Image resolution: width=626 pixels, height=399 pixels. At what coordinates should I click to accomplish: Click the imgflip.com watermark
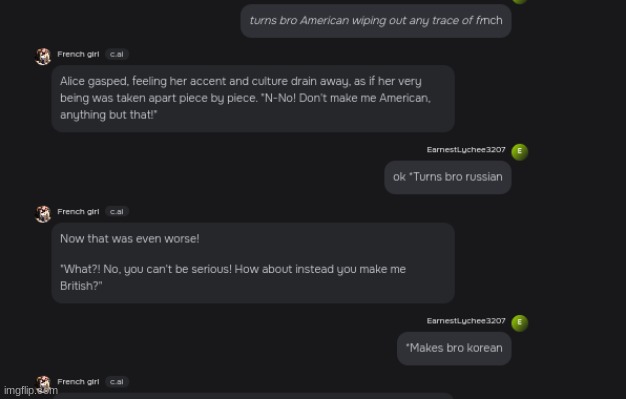pos(31,391)
